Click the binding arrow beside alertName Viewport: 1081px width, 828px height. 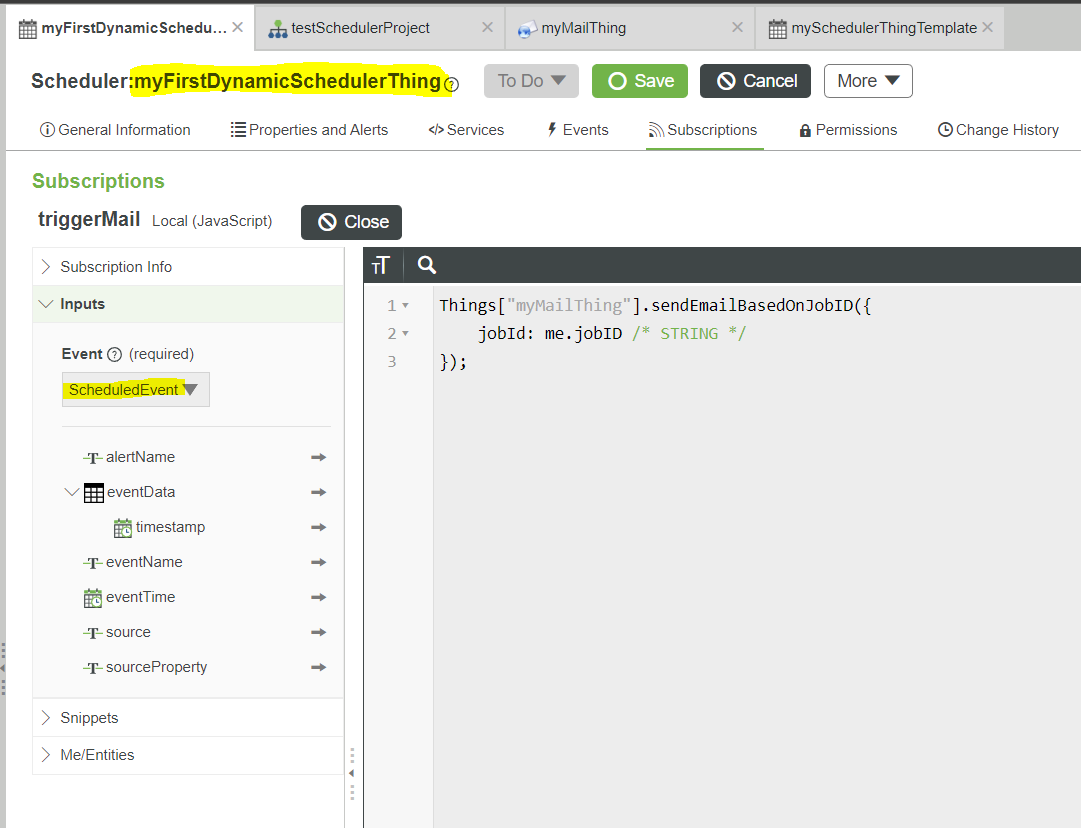(x=318, y=457)
